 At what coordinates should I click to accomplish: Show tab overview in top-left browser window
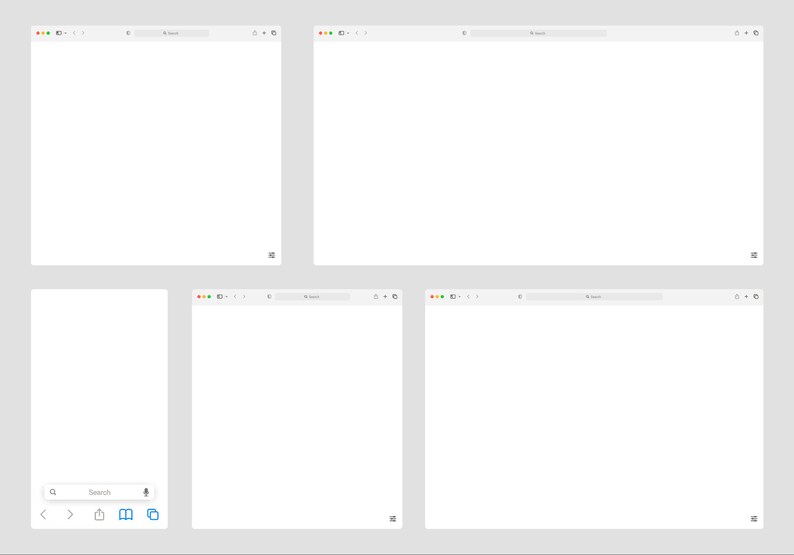(274, 33)
